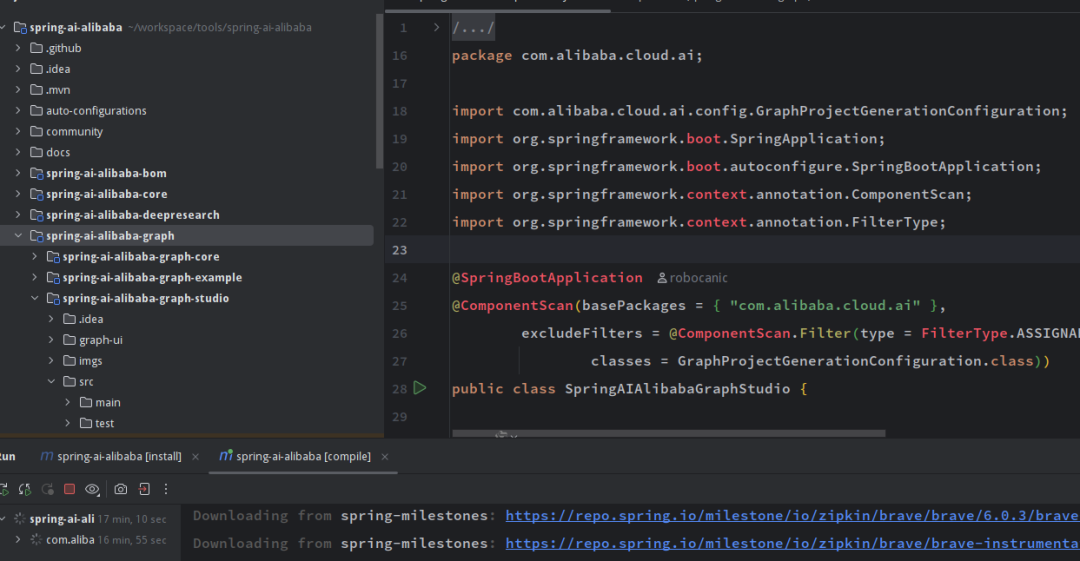Viewport: 1080px width, 561px height.
Task: Select the test folder row
Action: coord(187,423)
